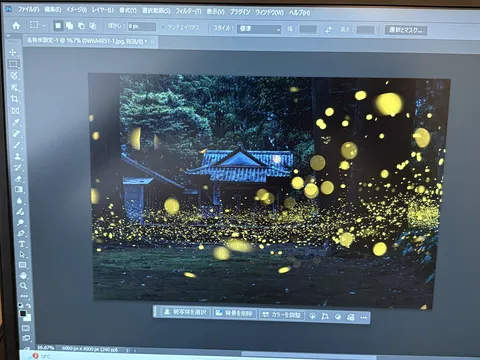Image resolution: width=480 pixels, height=360 pixels.
Task: Select the Frame tool
Action: [16, 111]
